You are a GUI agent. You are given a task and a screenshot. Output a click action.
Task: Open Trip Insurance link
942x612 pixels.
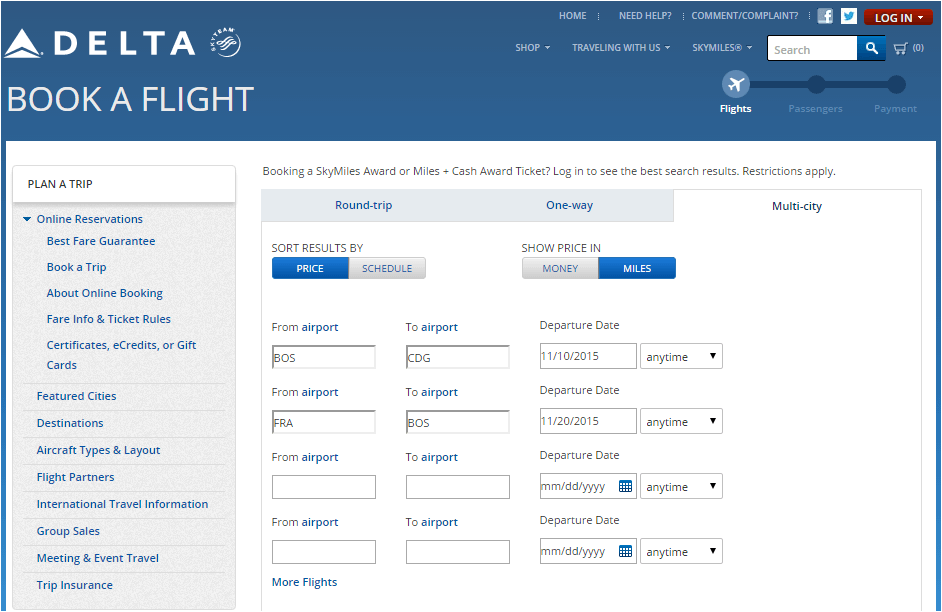click(x=74, y=585)
